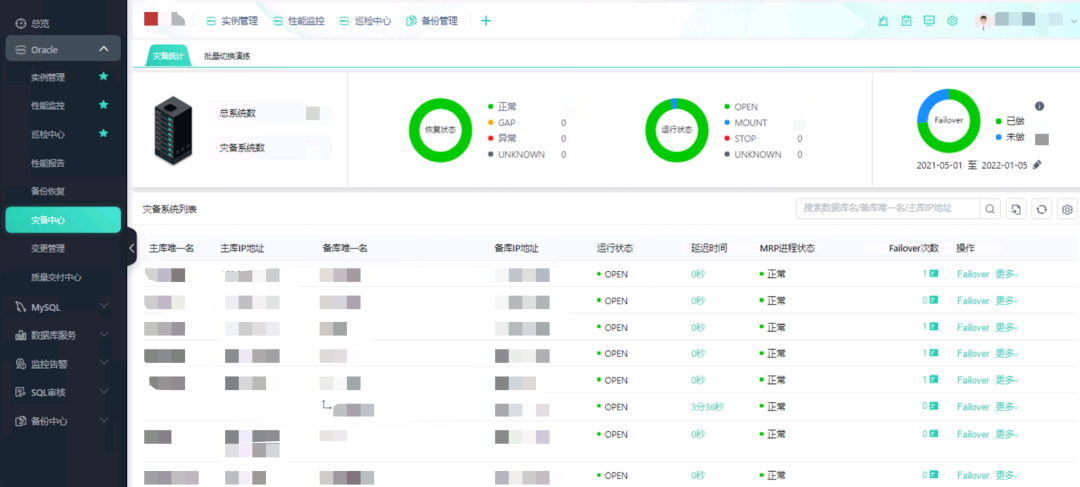Toggle the 正常 legend in 恢复状态 chart
The width and height of the screenshot is (1080, 487).
click(x=503, y=107)
